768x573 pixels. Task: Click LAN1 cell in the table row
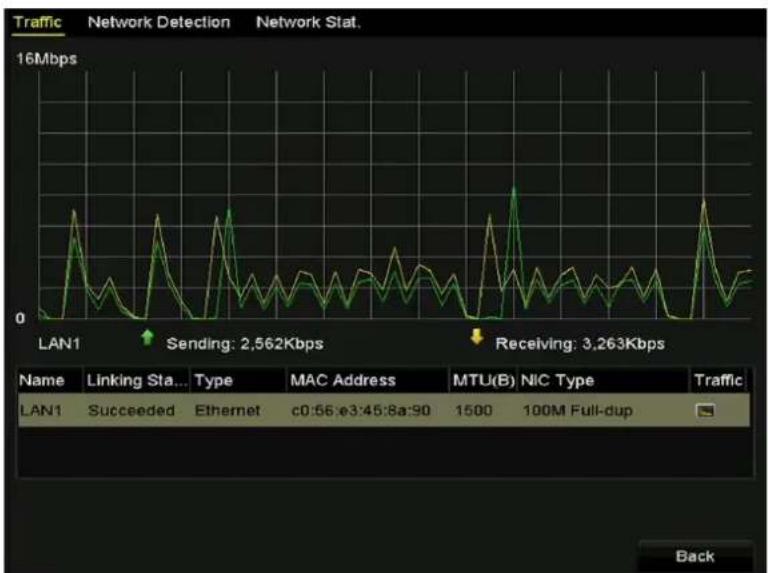coord(41,410)
